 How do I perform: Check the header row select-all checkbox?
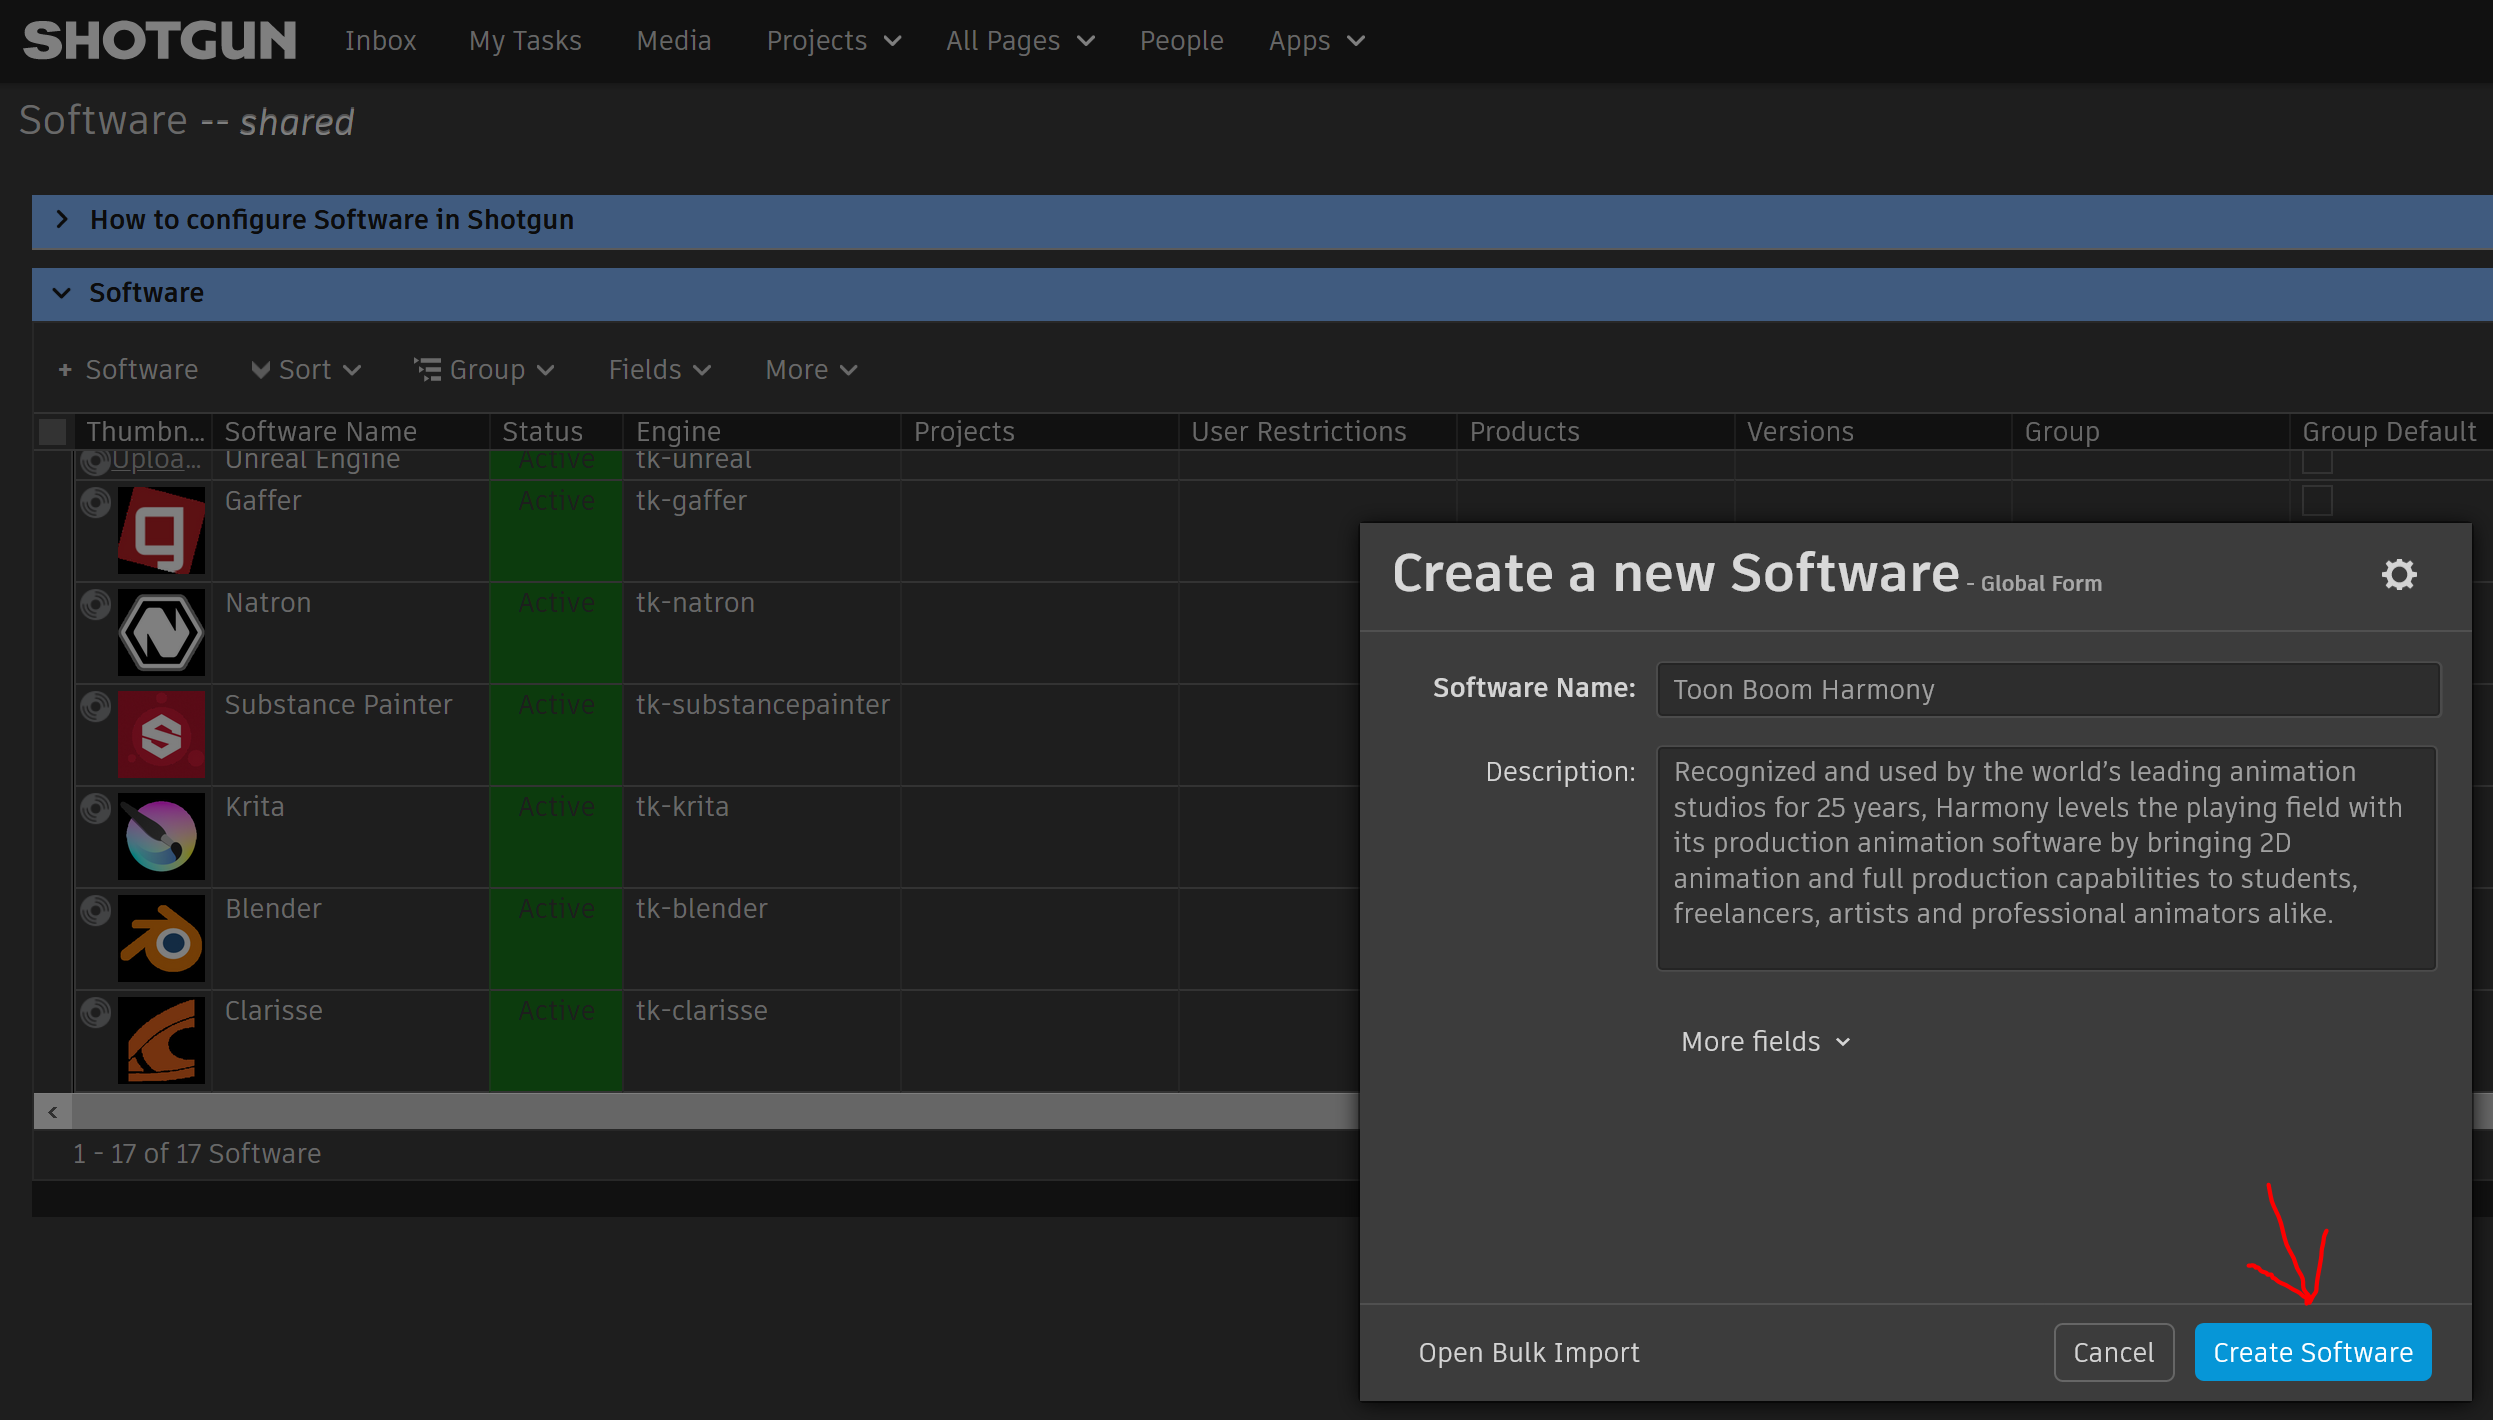point(57,432)
